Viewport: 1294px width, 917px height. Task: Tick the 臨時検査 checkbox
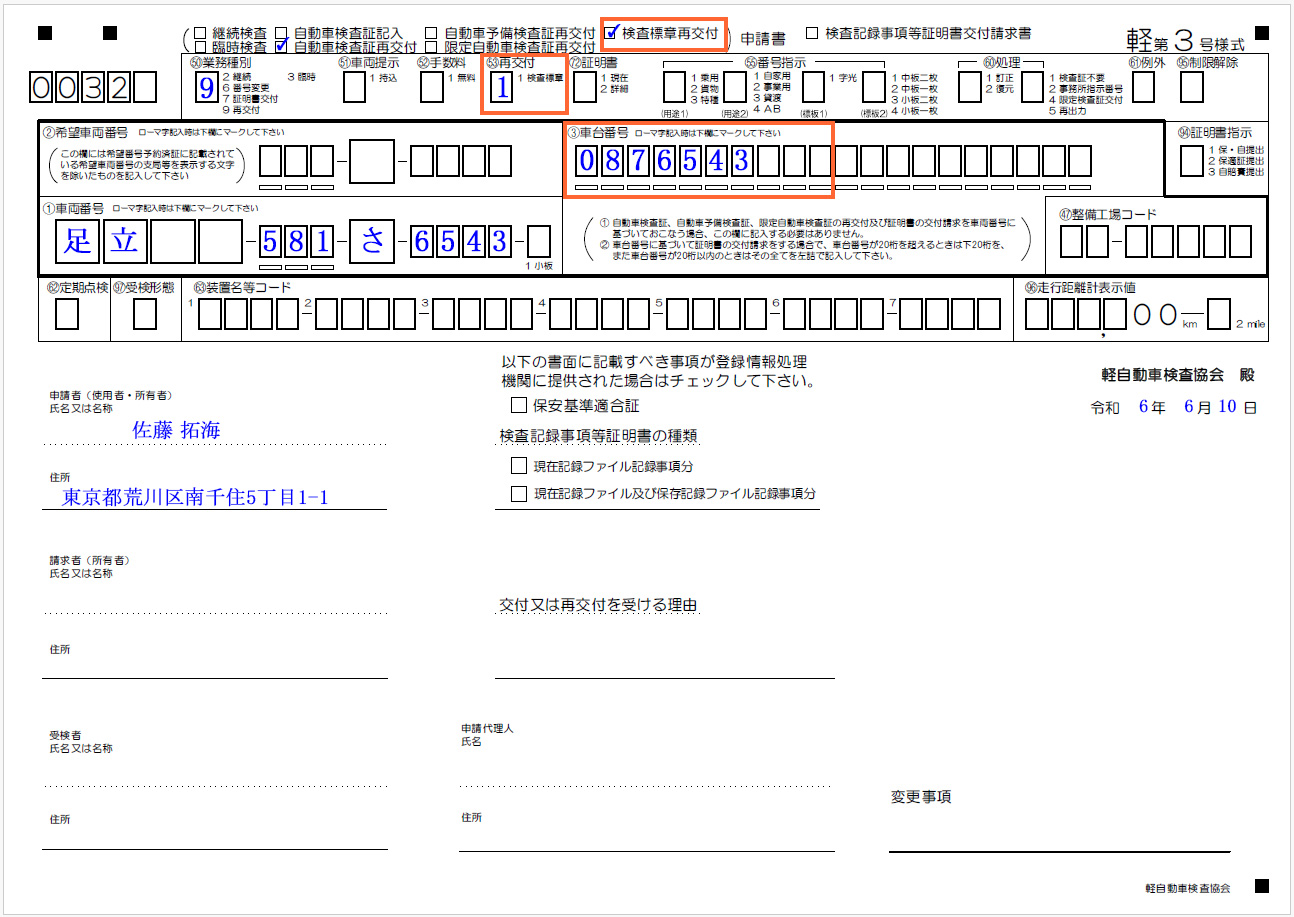pyautogui.click(x=201, y=47)
